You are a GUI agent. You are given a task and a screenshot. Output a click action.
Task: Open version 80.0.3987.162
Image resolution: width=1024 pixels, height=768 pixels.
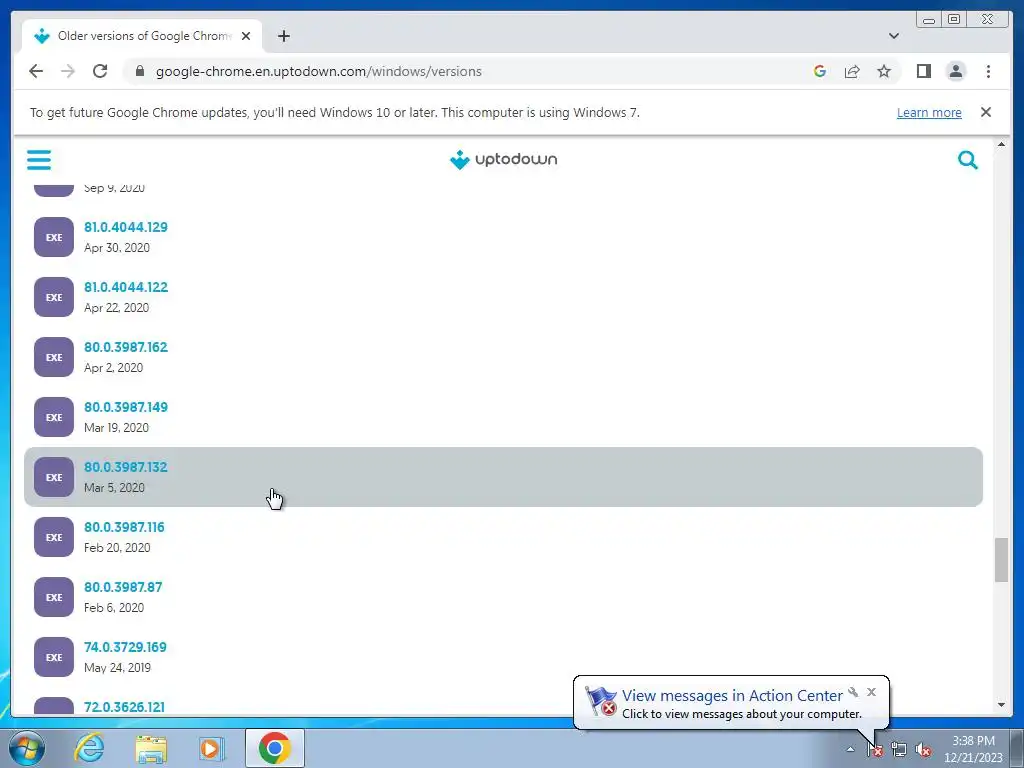(x=125, y=347)
